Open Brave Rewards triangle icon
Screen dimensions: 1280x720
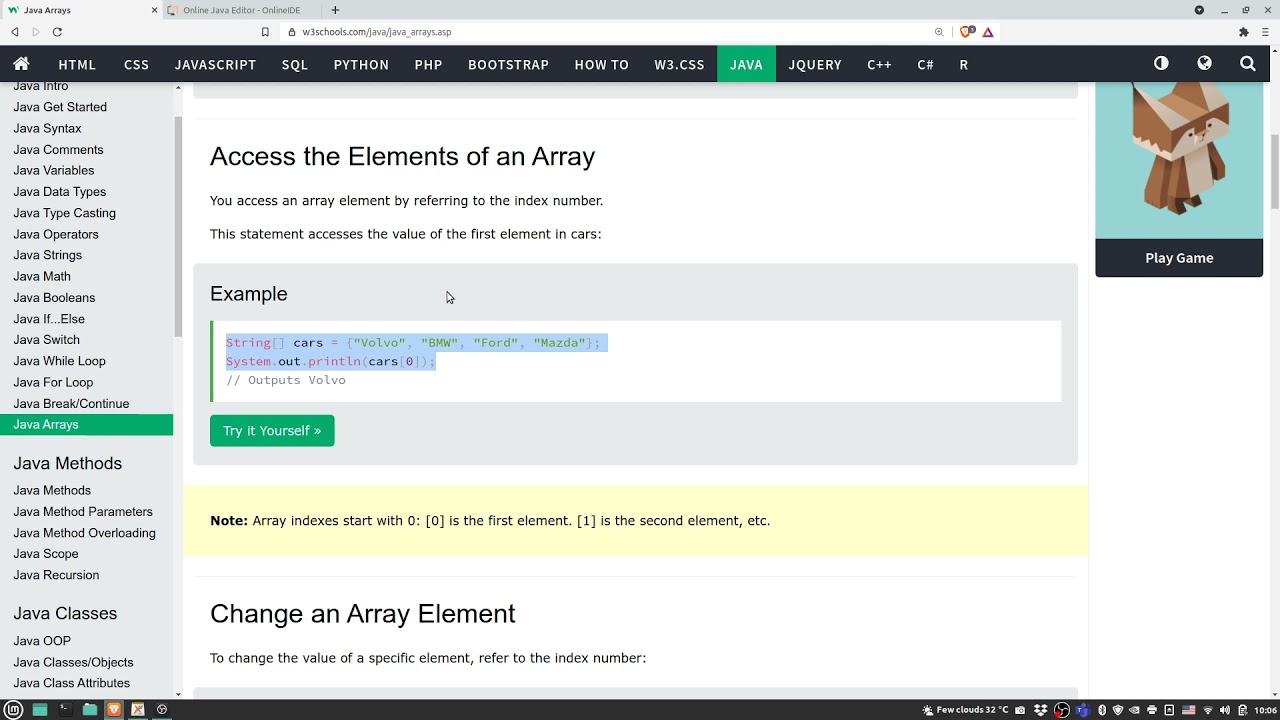point(988,32)
